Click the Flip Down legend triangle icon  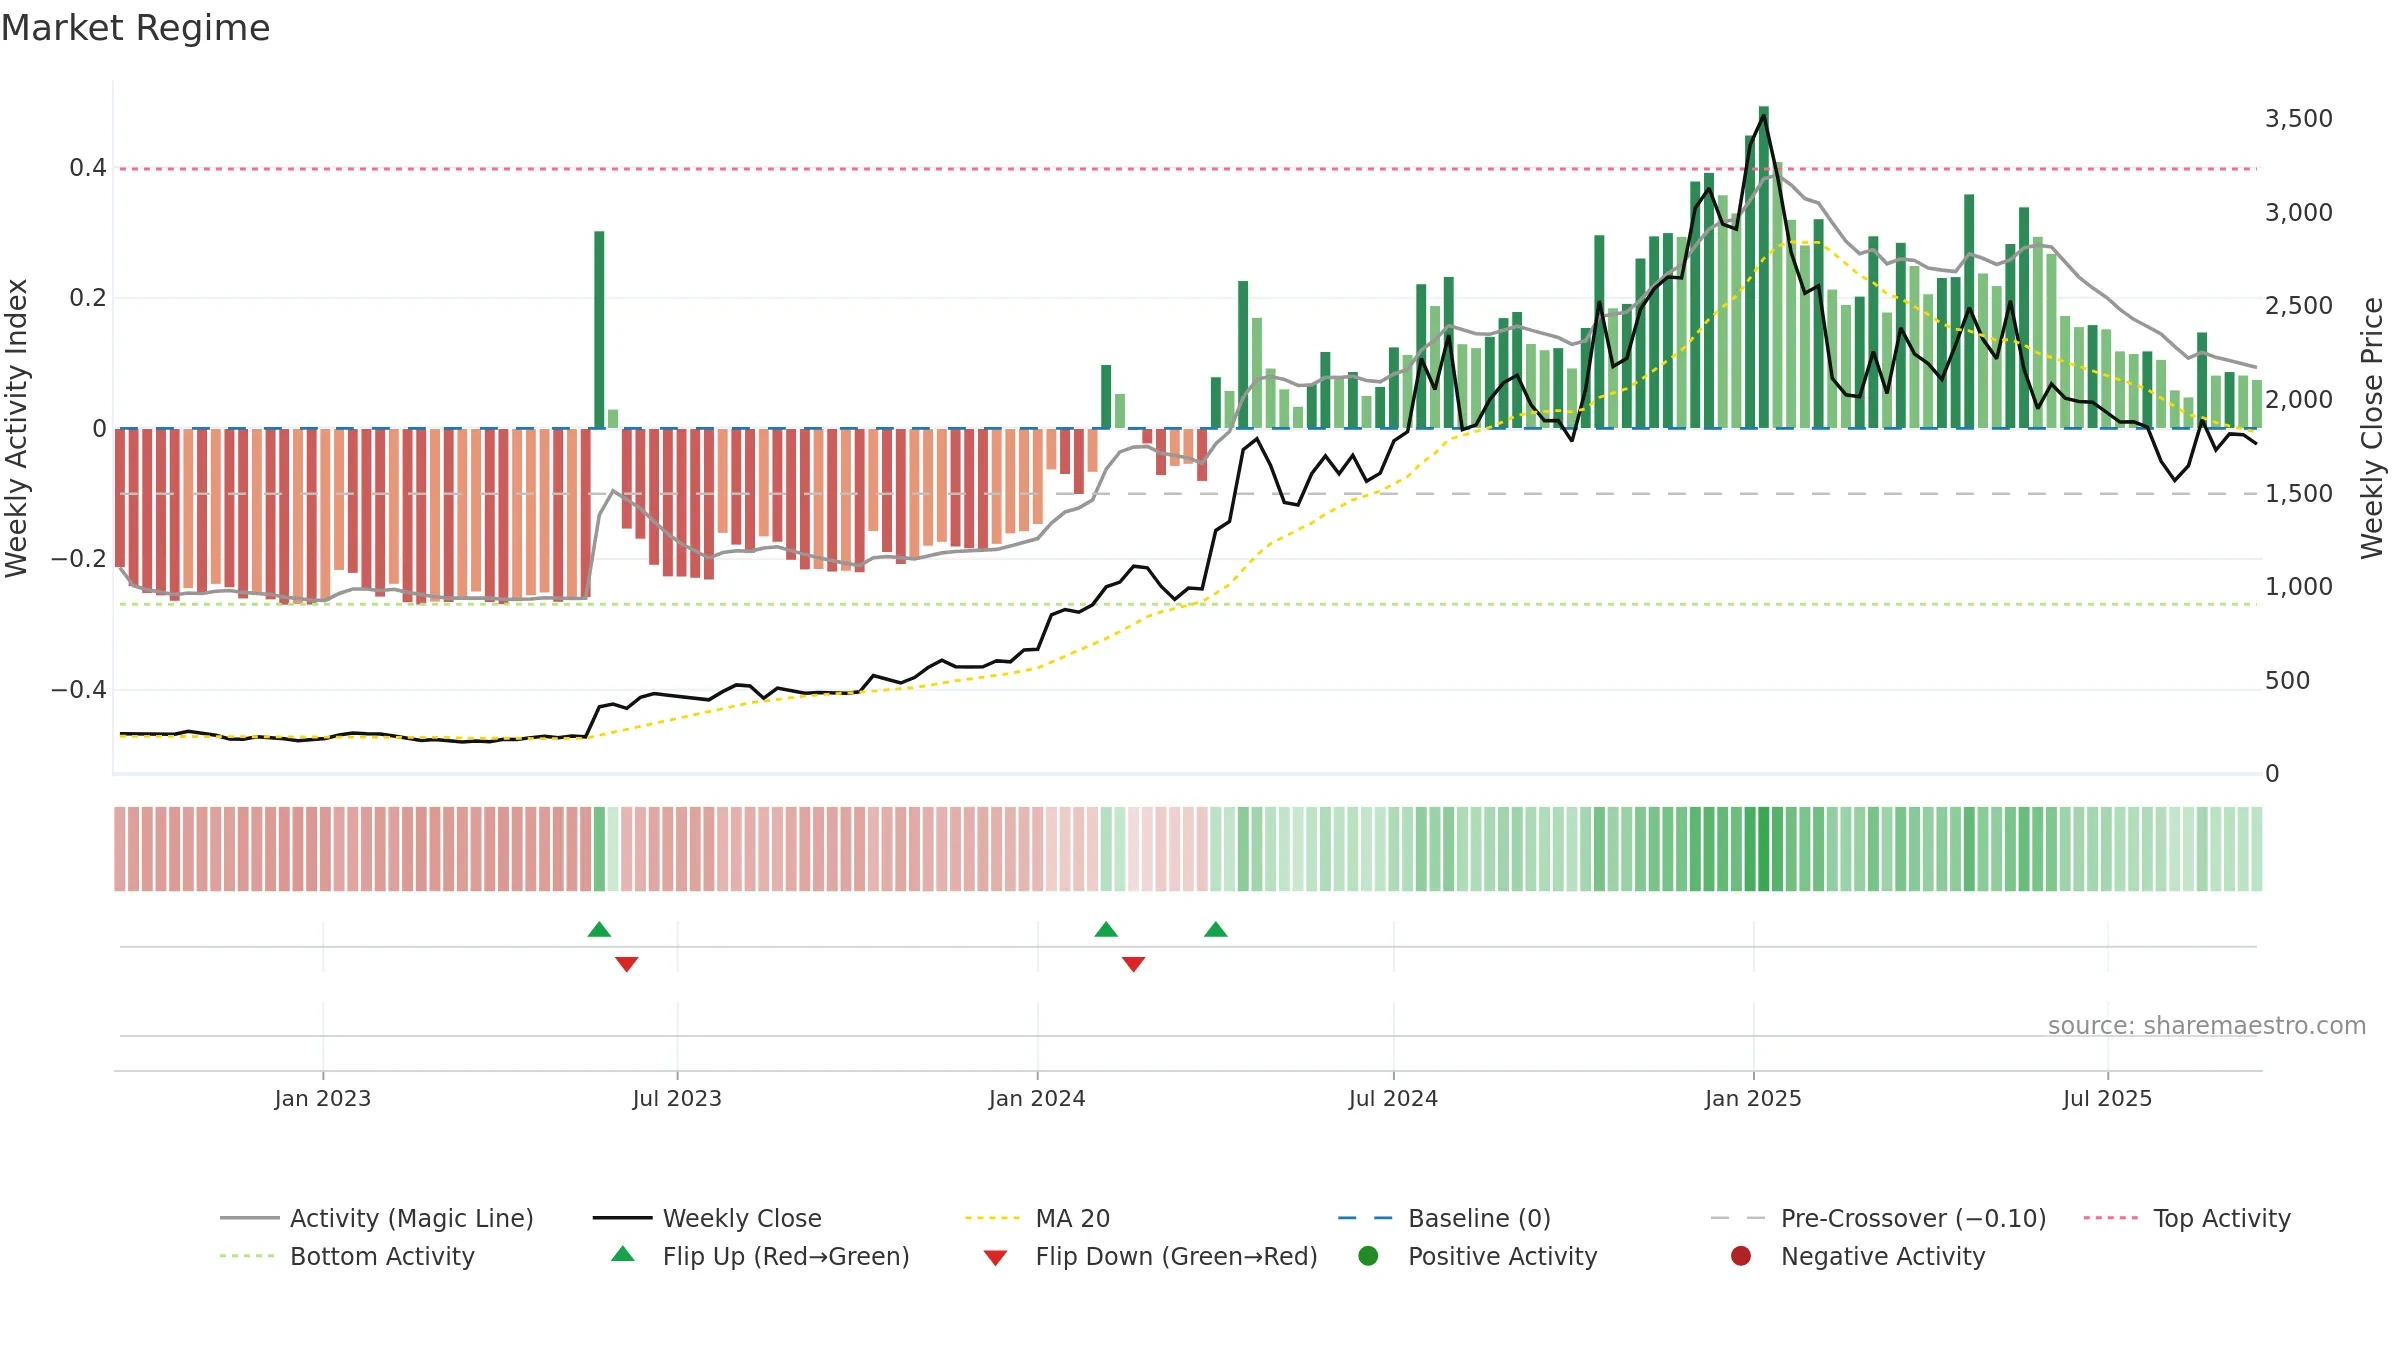[x=995, y=1257]
